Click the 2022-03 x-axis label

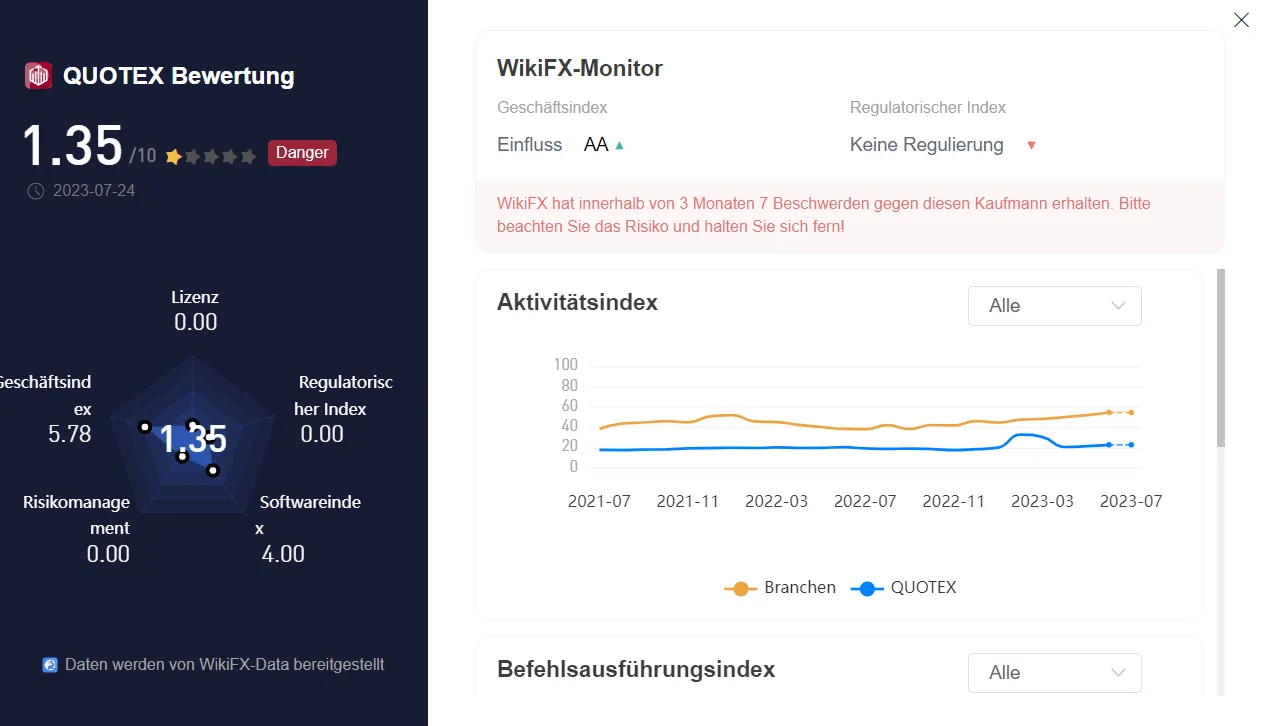[776, 501]
